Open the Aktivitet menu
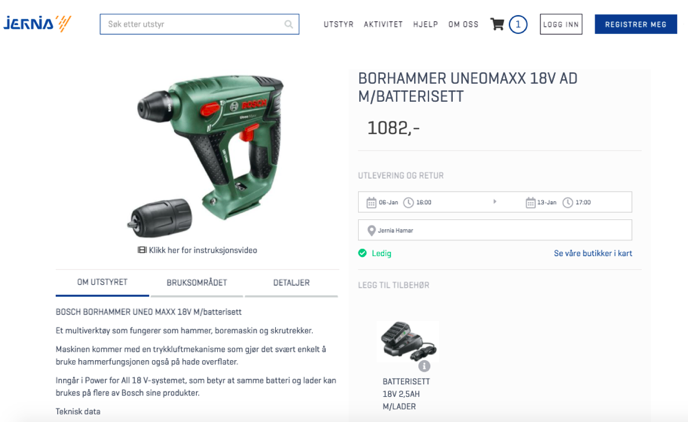The height and width of the screenshot is (422, 688). [383, 25]
